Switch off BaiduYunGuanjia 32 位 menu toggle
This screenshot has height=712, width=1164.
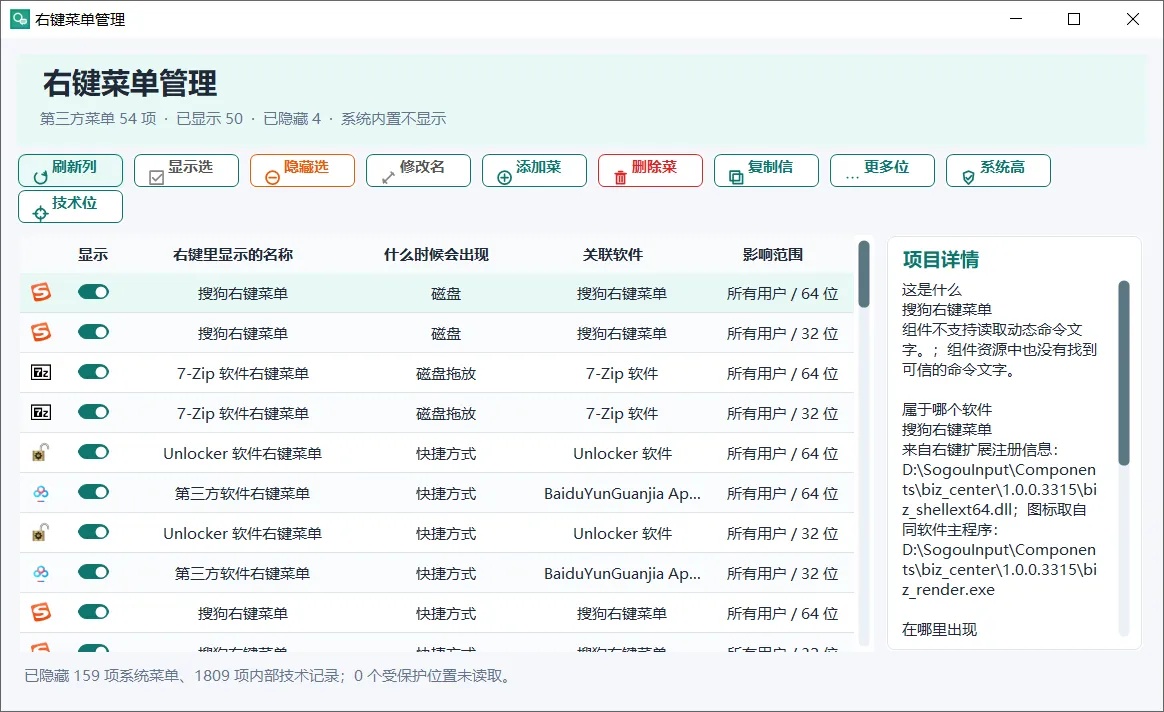tap(94, 572)
